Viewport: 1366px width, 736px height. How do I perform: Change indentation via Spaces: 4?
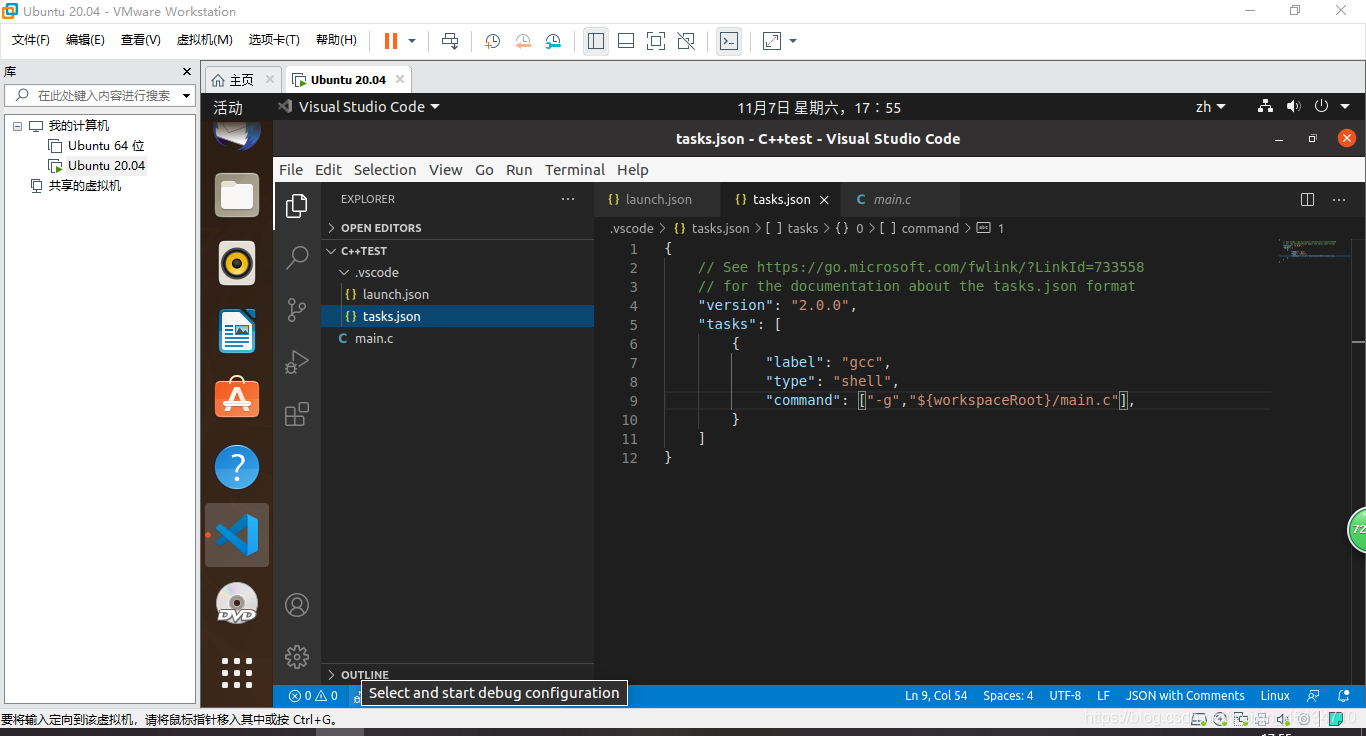click(x=1008, y=695)
